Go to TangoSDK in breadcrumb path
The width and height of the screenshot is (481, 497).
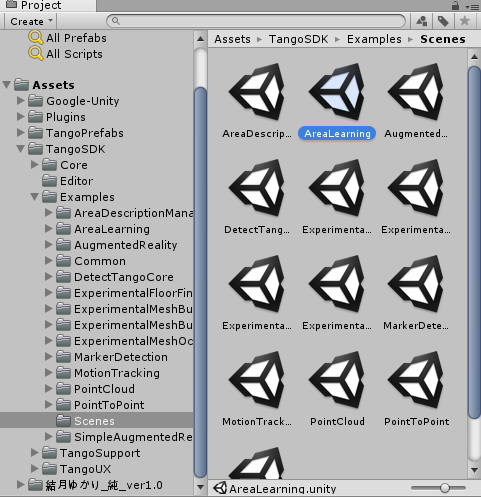click(298, 39)
